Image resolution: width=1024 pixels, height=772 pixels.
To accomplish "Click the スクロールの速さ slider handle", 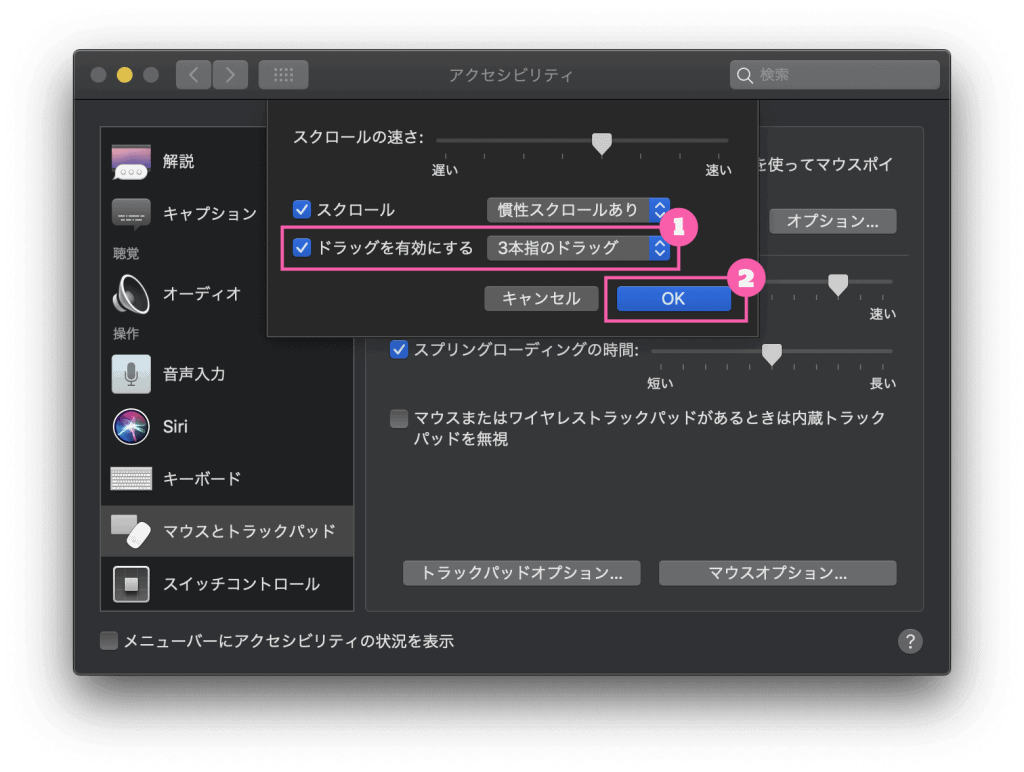I will point(601,143).
